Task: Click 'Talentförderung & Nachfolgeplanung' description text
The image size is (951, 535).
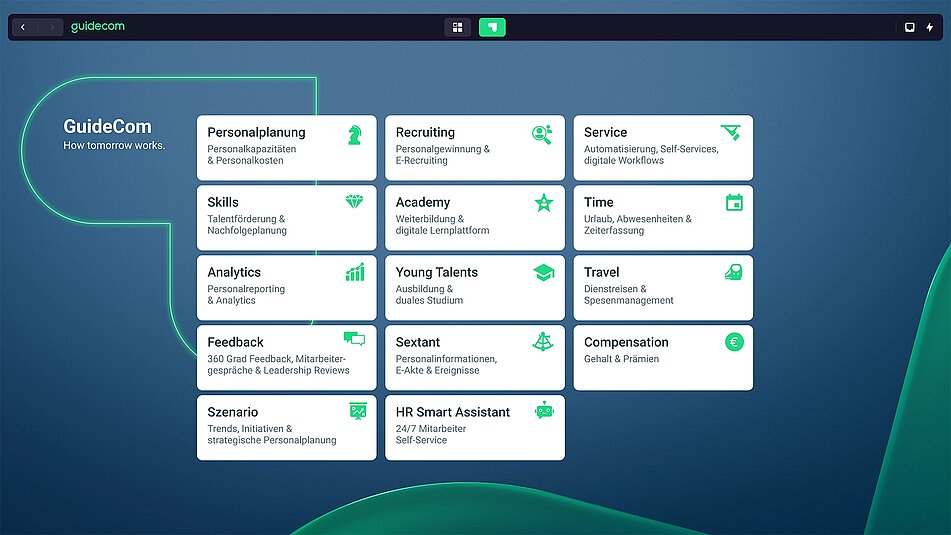Action: pyautogui.click(x=247, y=224)
